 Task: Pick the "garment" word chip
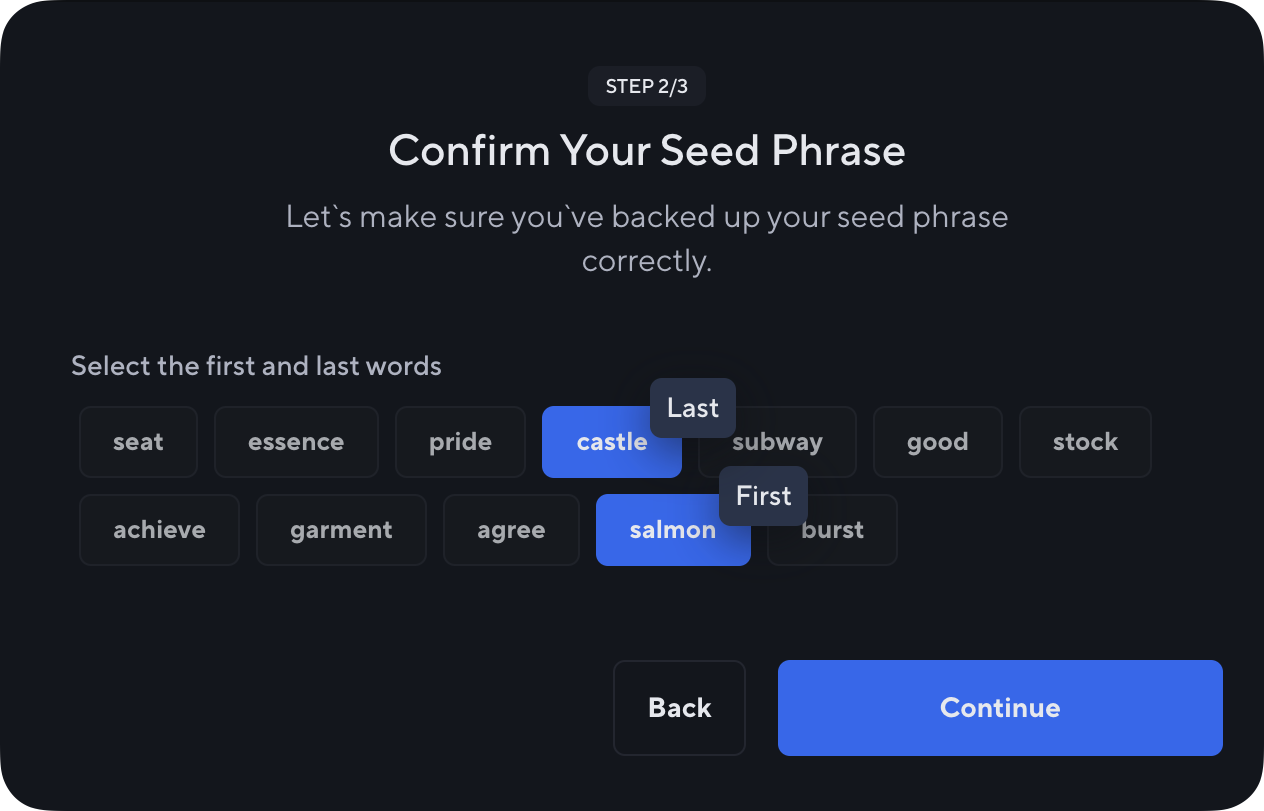341,530
